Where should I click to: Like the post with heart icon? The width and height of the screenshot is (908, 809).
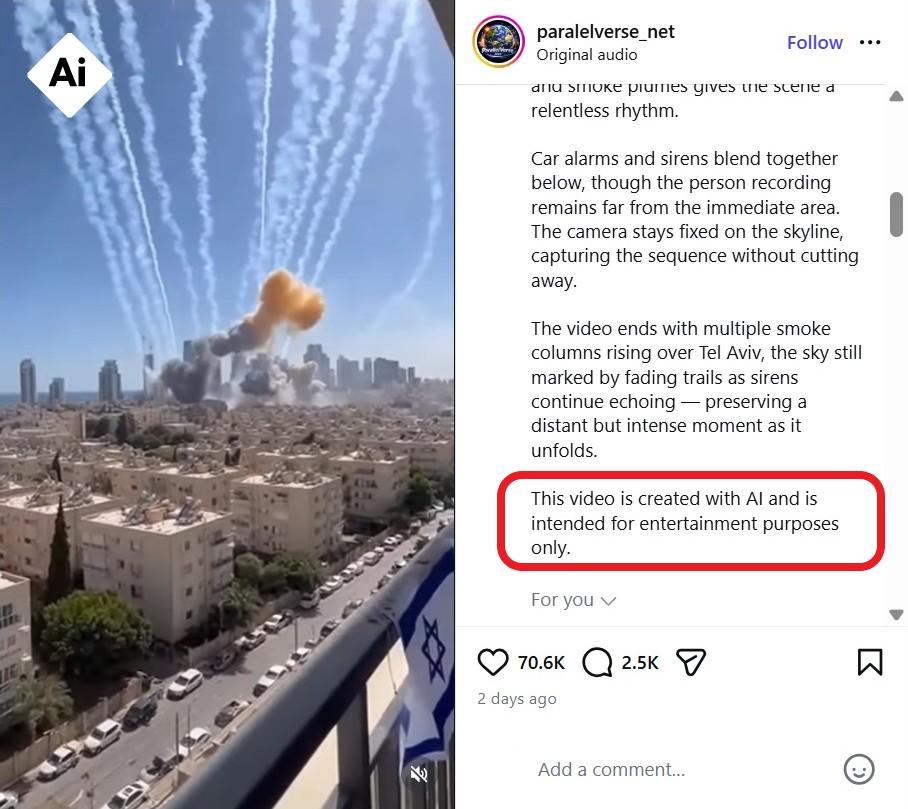493,662
